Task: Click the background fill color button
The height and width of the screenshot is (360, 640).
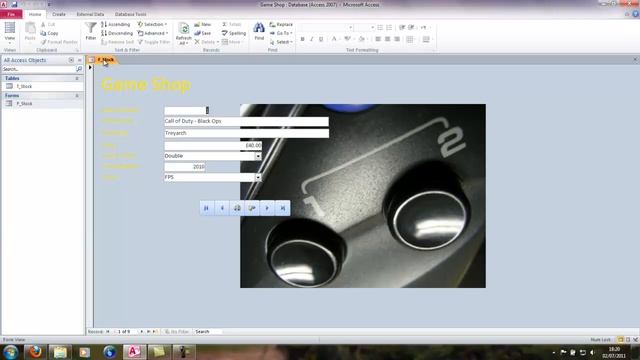Action: click(x=362, y=39)
